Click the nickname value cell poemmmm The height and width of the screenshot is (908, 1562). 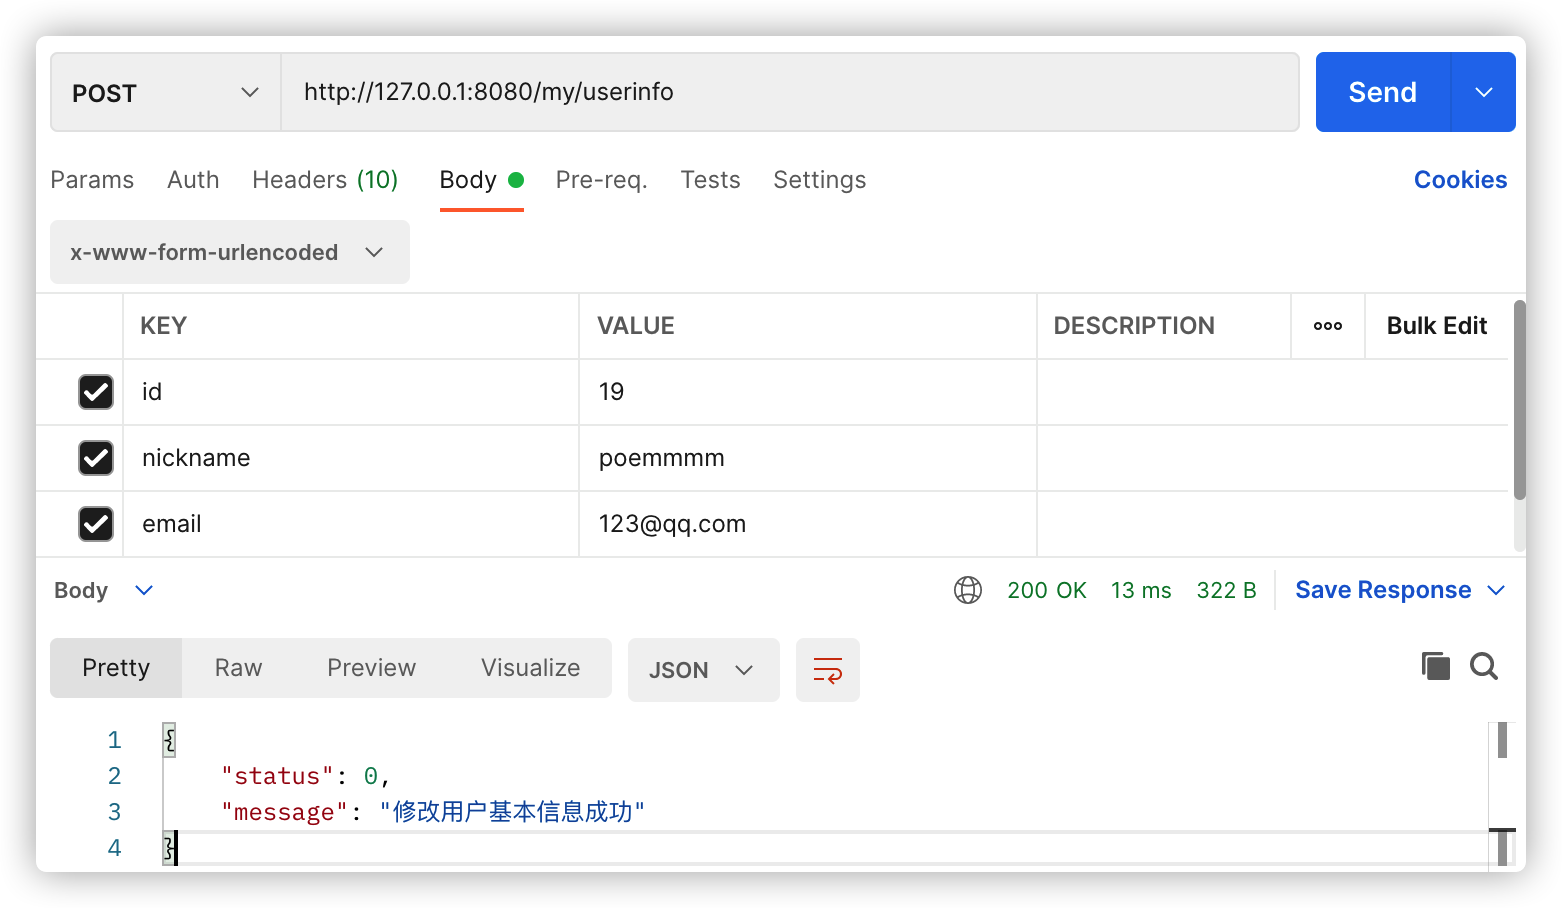click(x=808, y=458)
